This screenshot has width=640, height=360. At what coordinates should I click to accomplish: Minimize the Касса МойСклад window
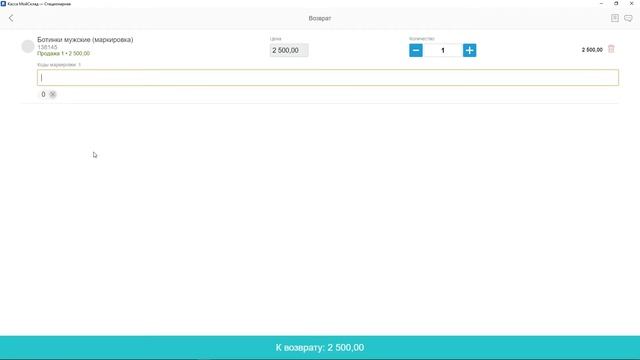click(x=601, y=4)
